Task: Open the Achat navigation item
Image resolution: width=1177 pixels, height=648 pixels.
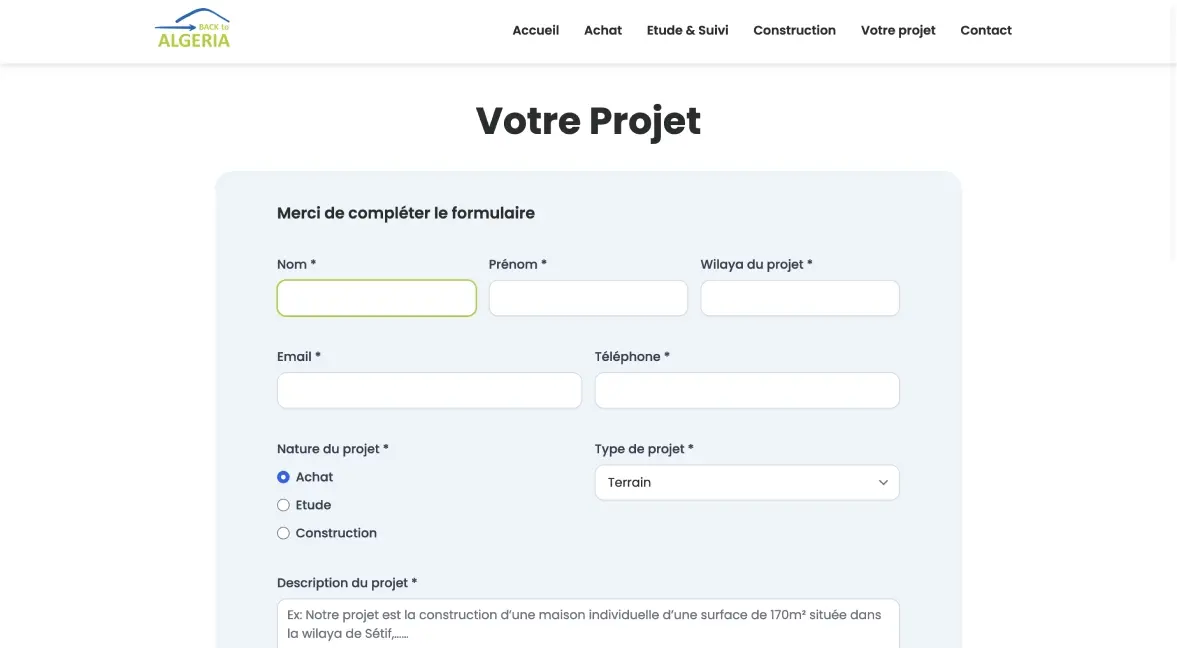Action: [x=603, y=31]
